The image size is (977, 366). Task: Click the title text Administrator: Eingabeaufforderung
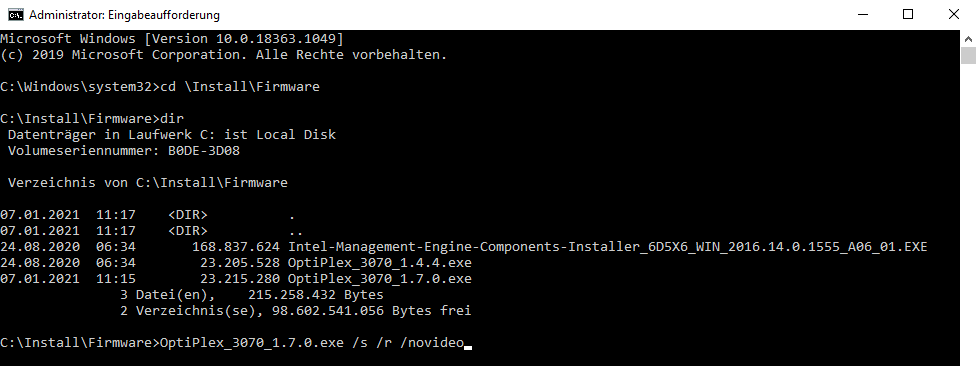125,15
